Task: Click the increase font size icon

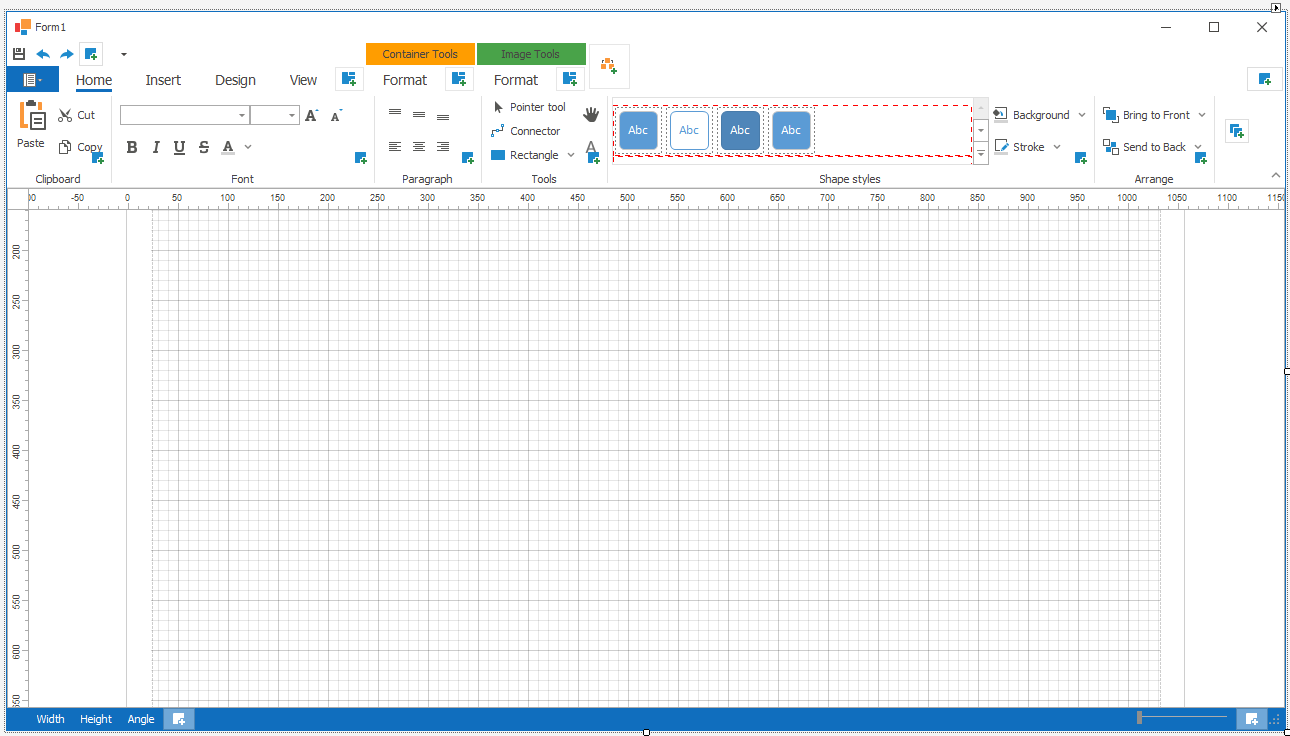Action: tap(312, 115)
